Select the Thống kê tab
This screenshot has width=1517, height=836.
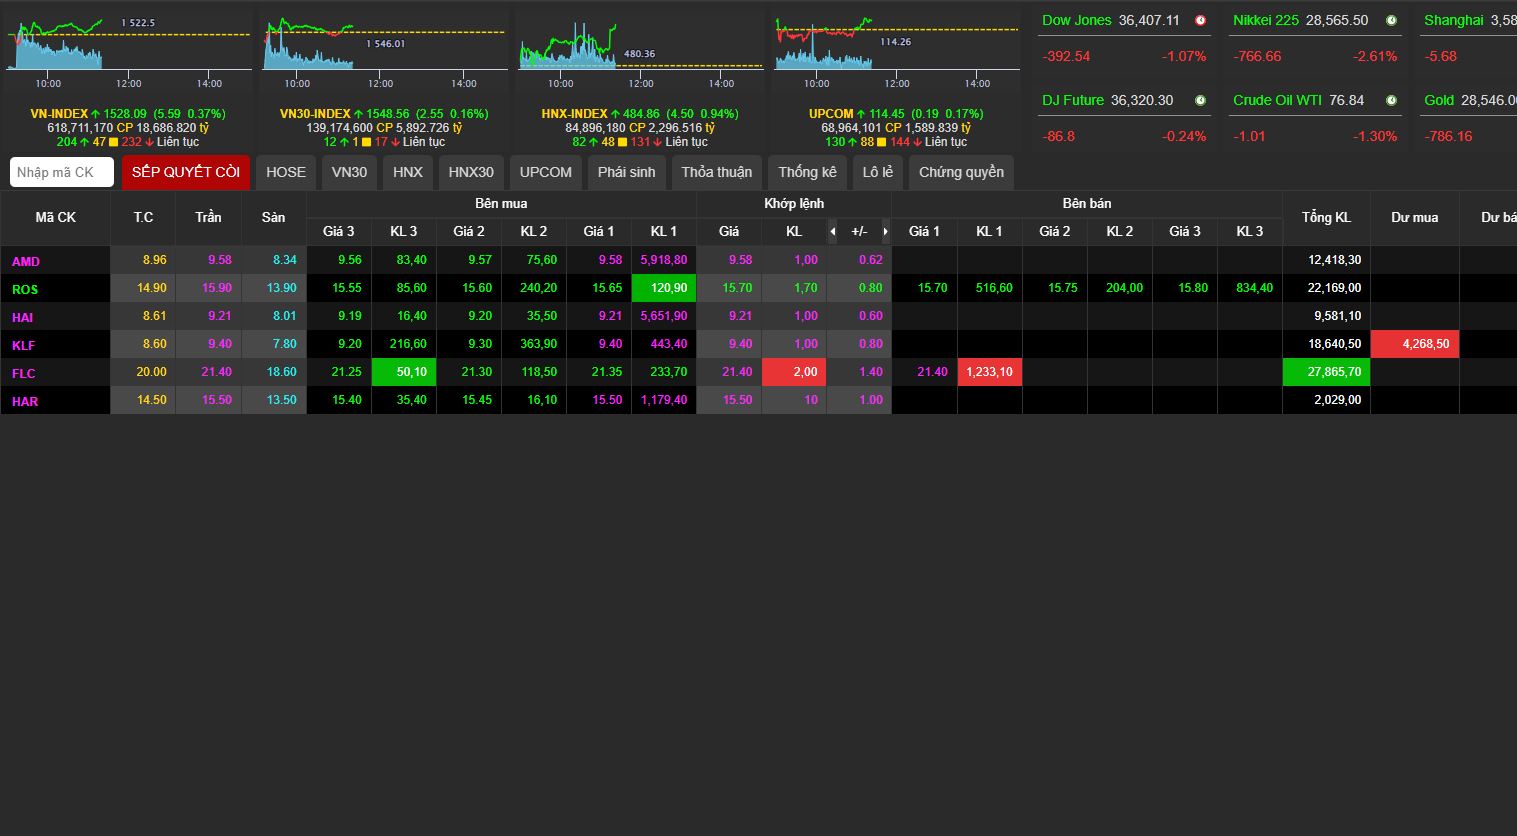807,172
